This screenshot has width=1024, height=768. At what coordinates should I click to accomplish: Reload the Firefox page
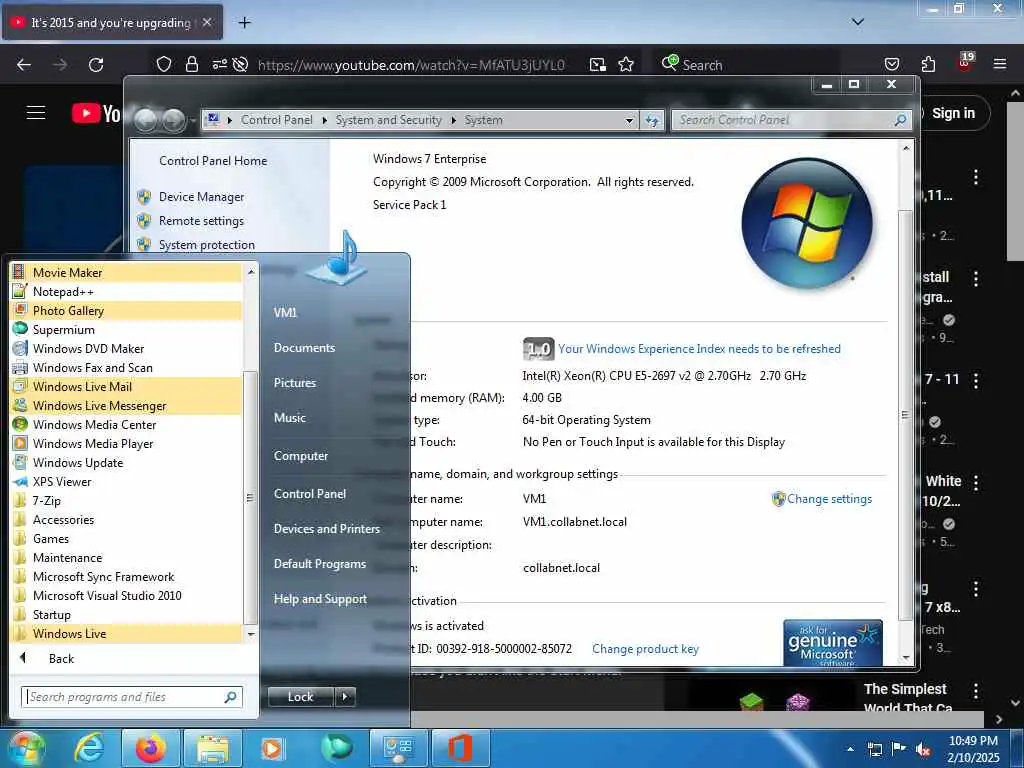click(96, 65)
